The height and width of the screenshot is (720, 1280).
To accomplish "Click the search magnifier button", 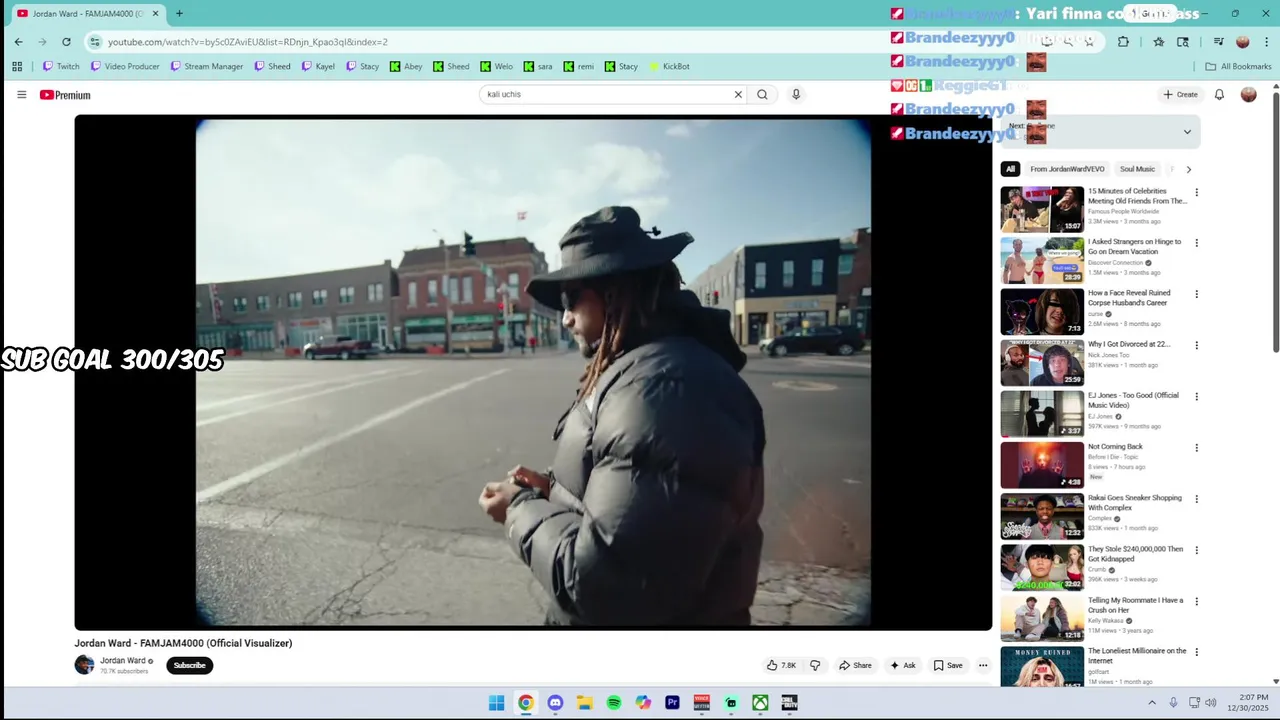I will point(762,94).
